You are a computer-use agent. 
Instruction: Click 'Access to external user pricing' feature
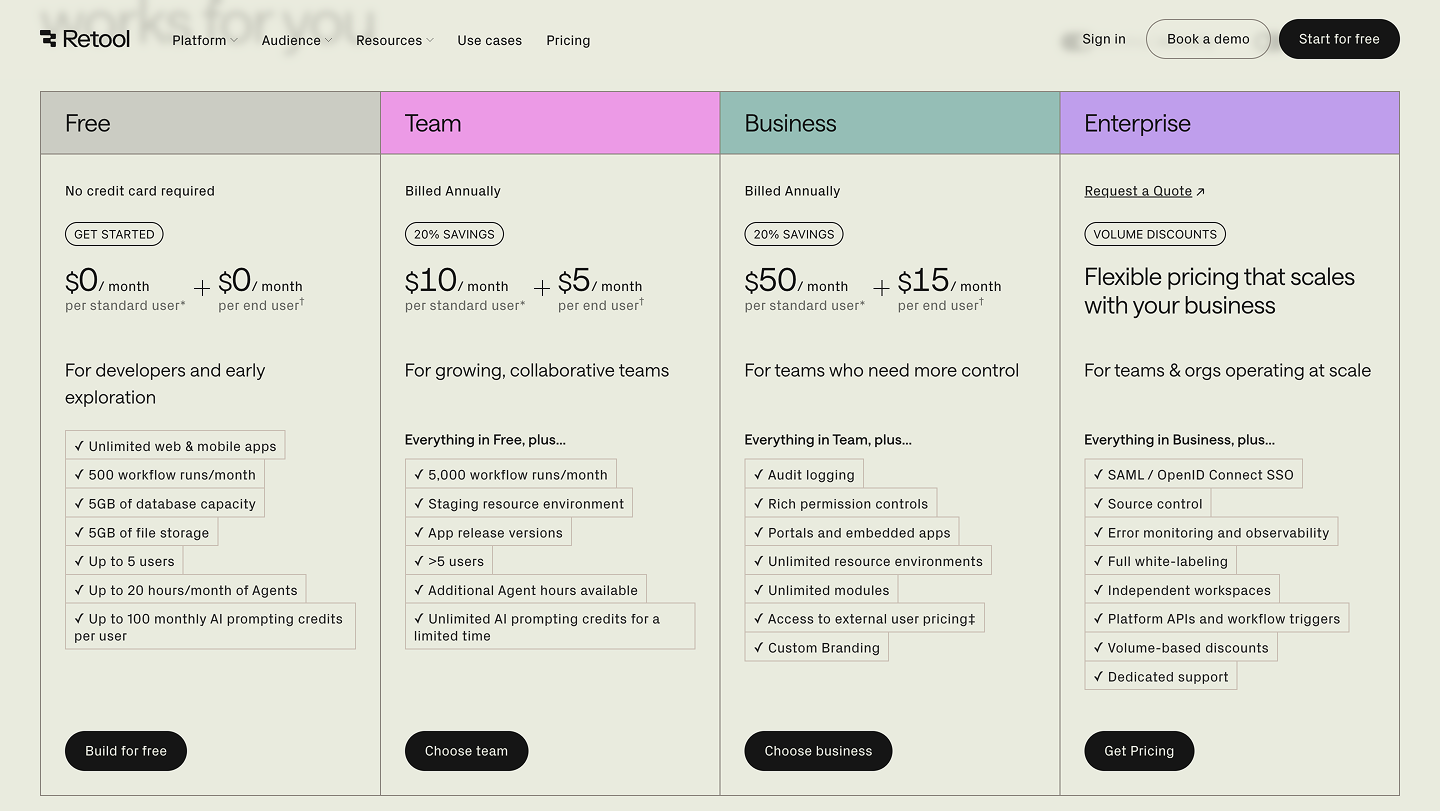click(x=864, y=619)
